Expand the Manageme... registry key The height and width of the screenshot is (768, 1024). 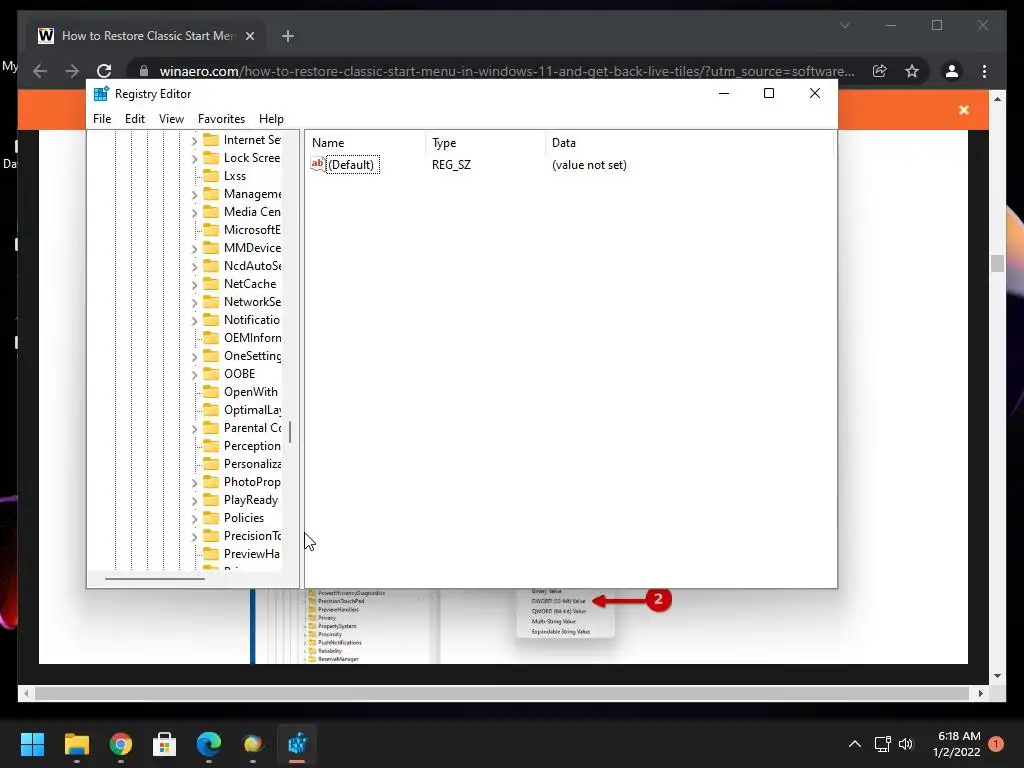pos(194,195)
